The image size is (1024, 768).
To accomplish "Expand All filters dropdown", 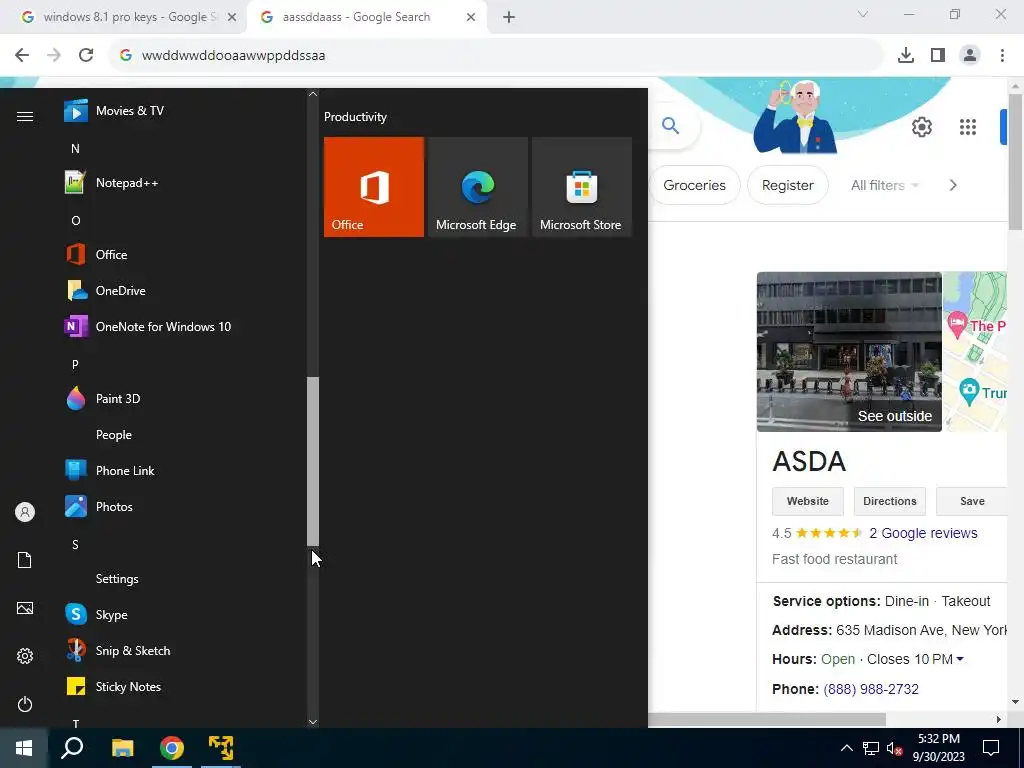I will click(884, 185).
